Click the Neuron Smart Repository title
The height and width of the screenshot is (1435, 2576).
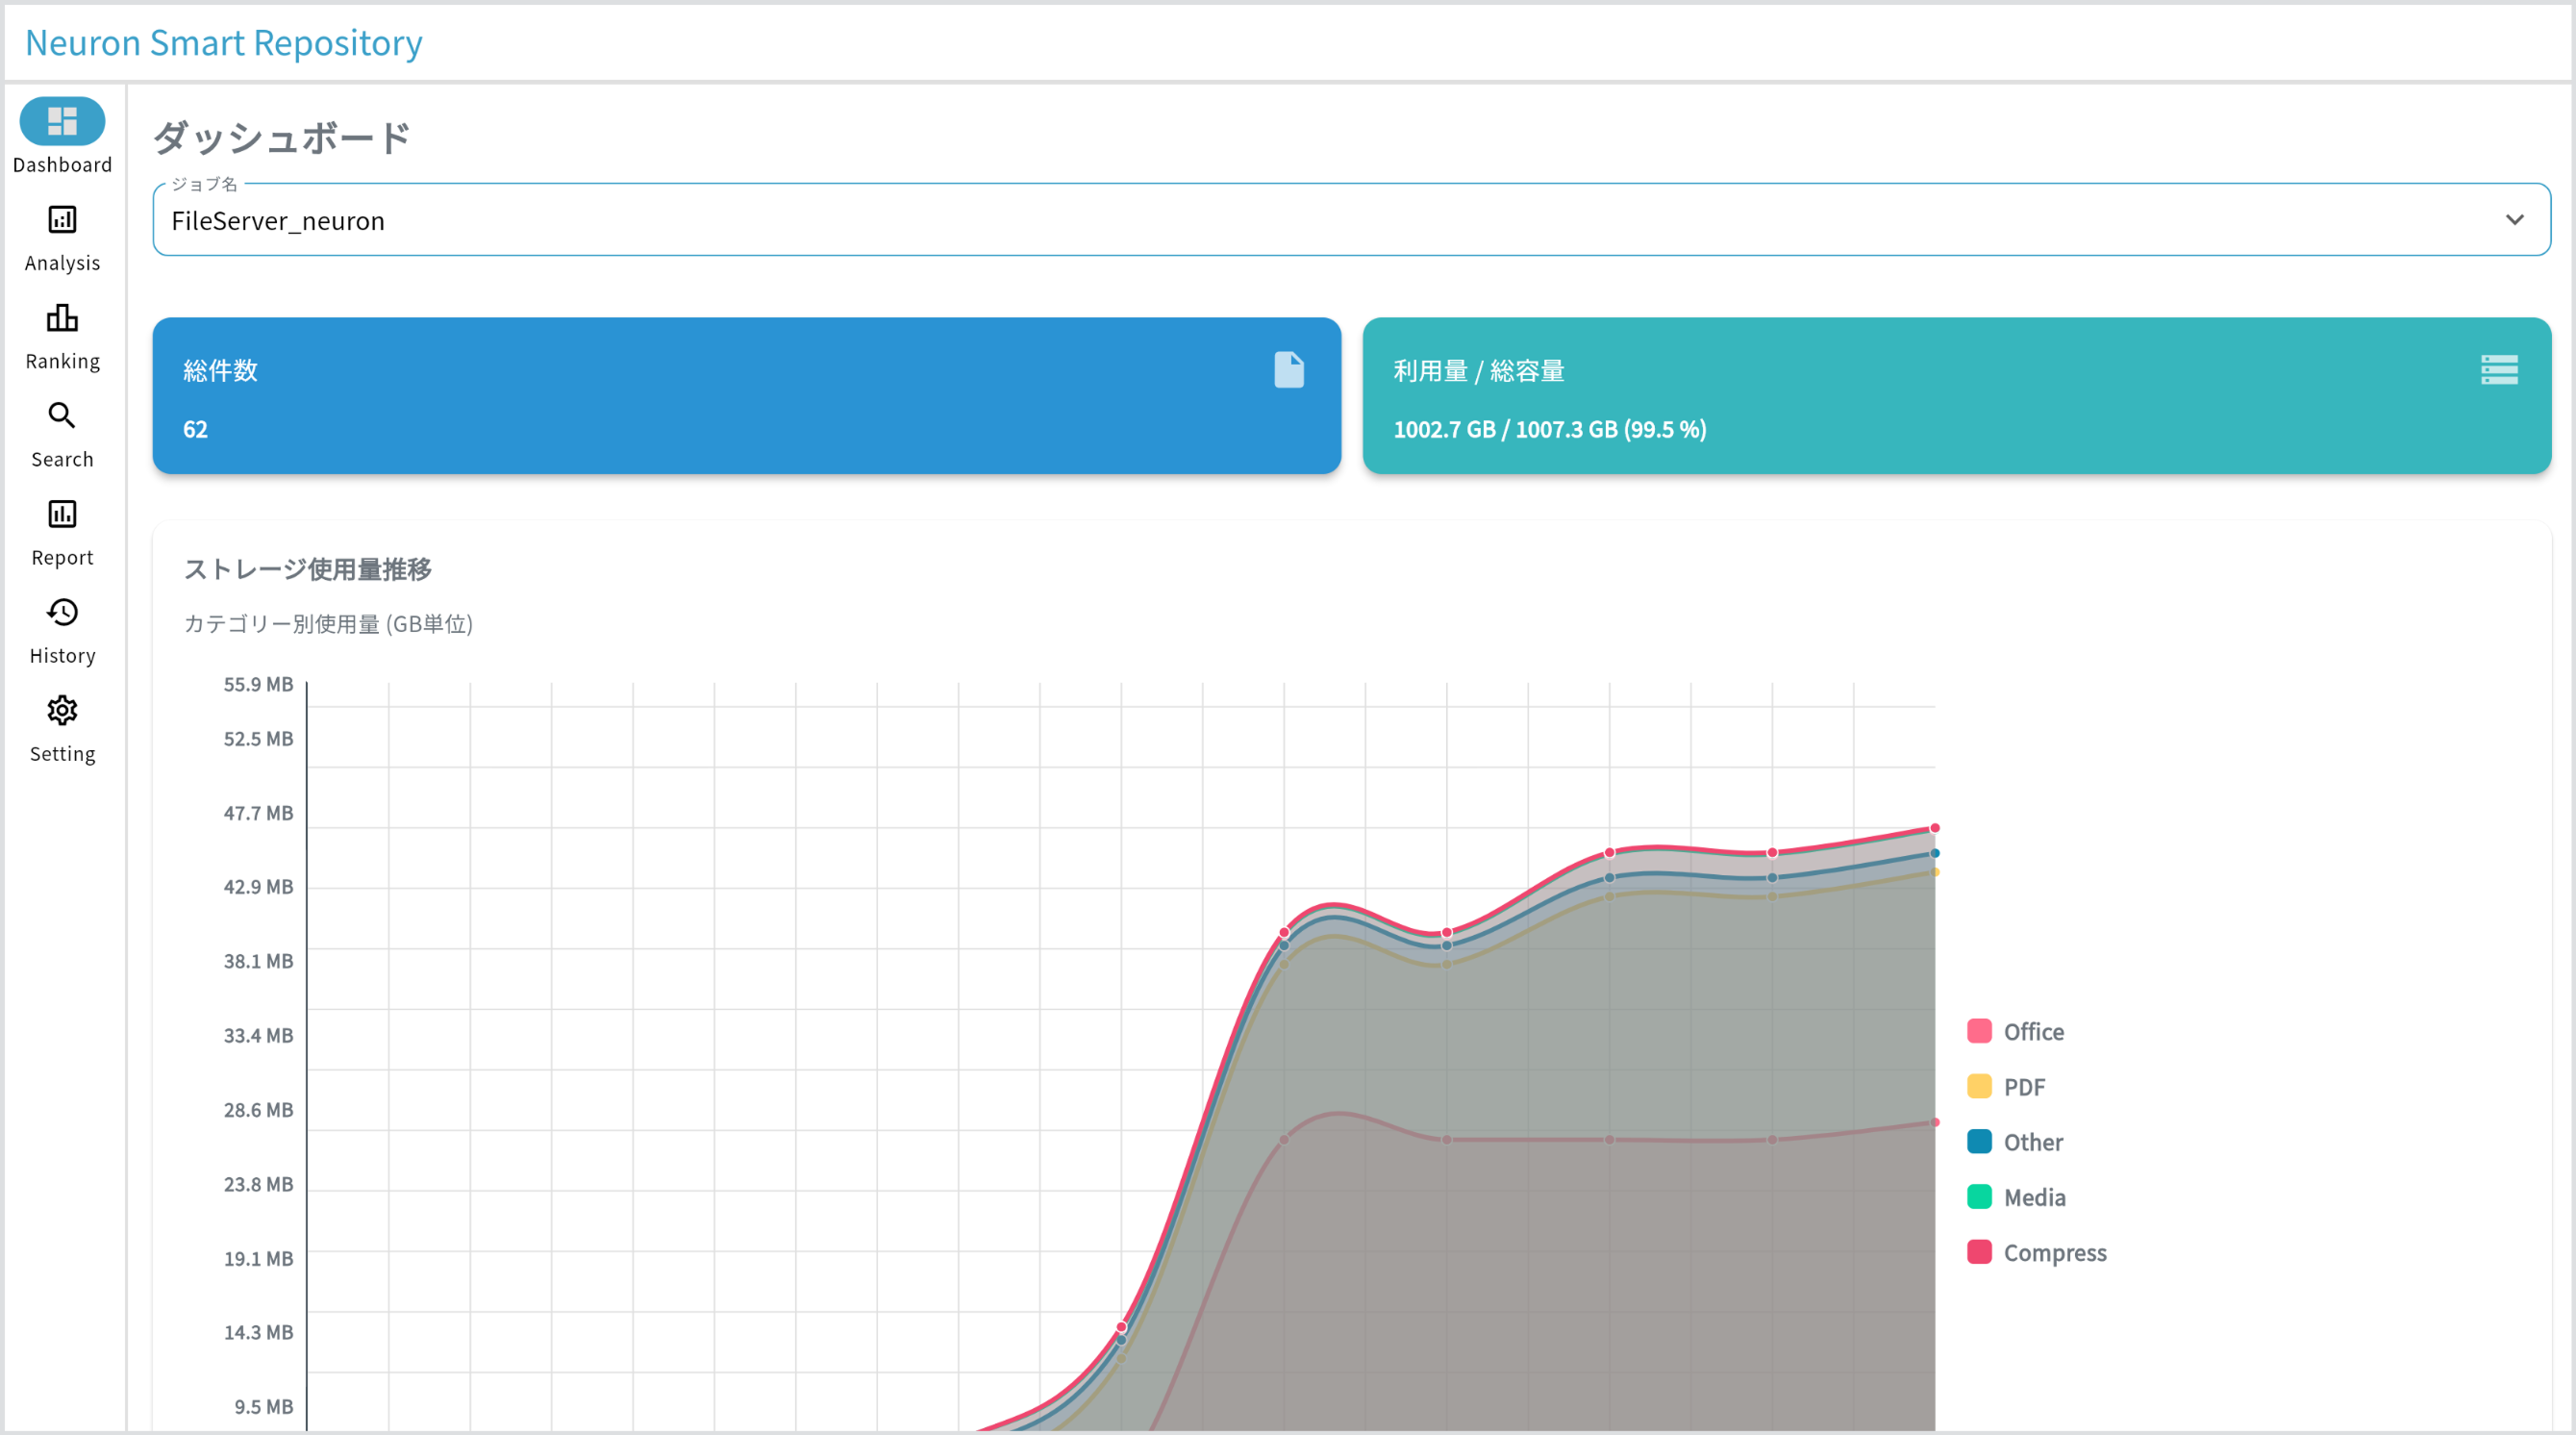click(x=224, y=43)
